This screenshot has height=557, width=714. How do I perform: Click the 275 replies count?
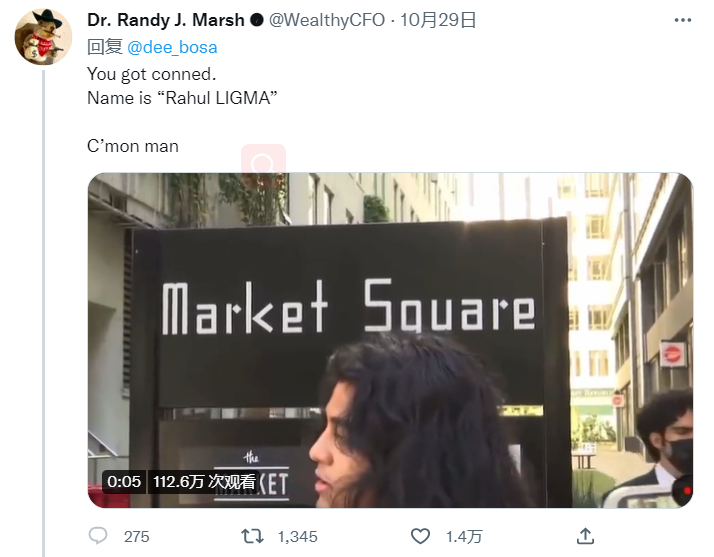(137, 537)
